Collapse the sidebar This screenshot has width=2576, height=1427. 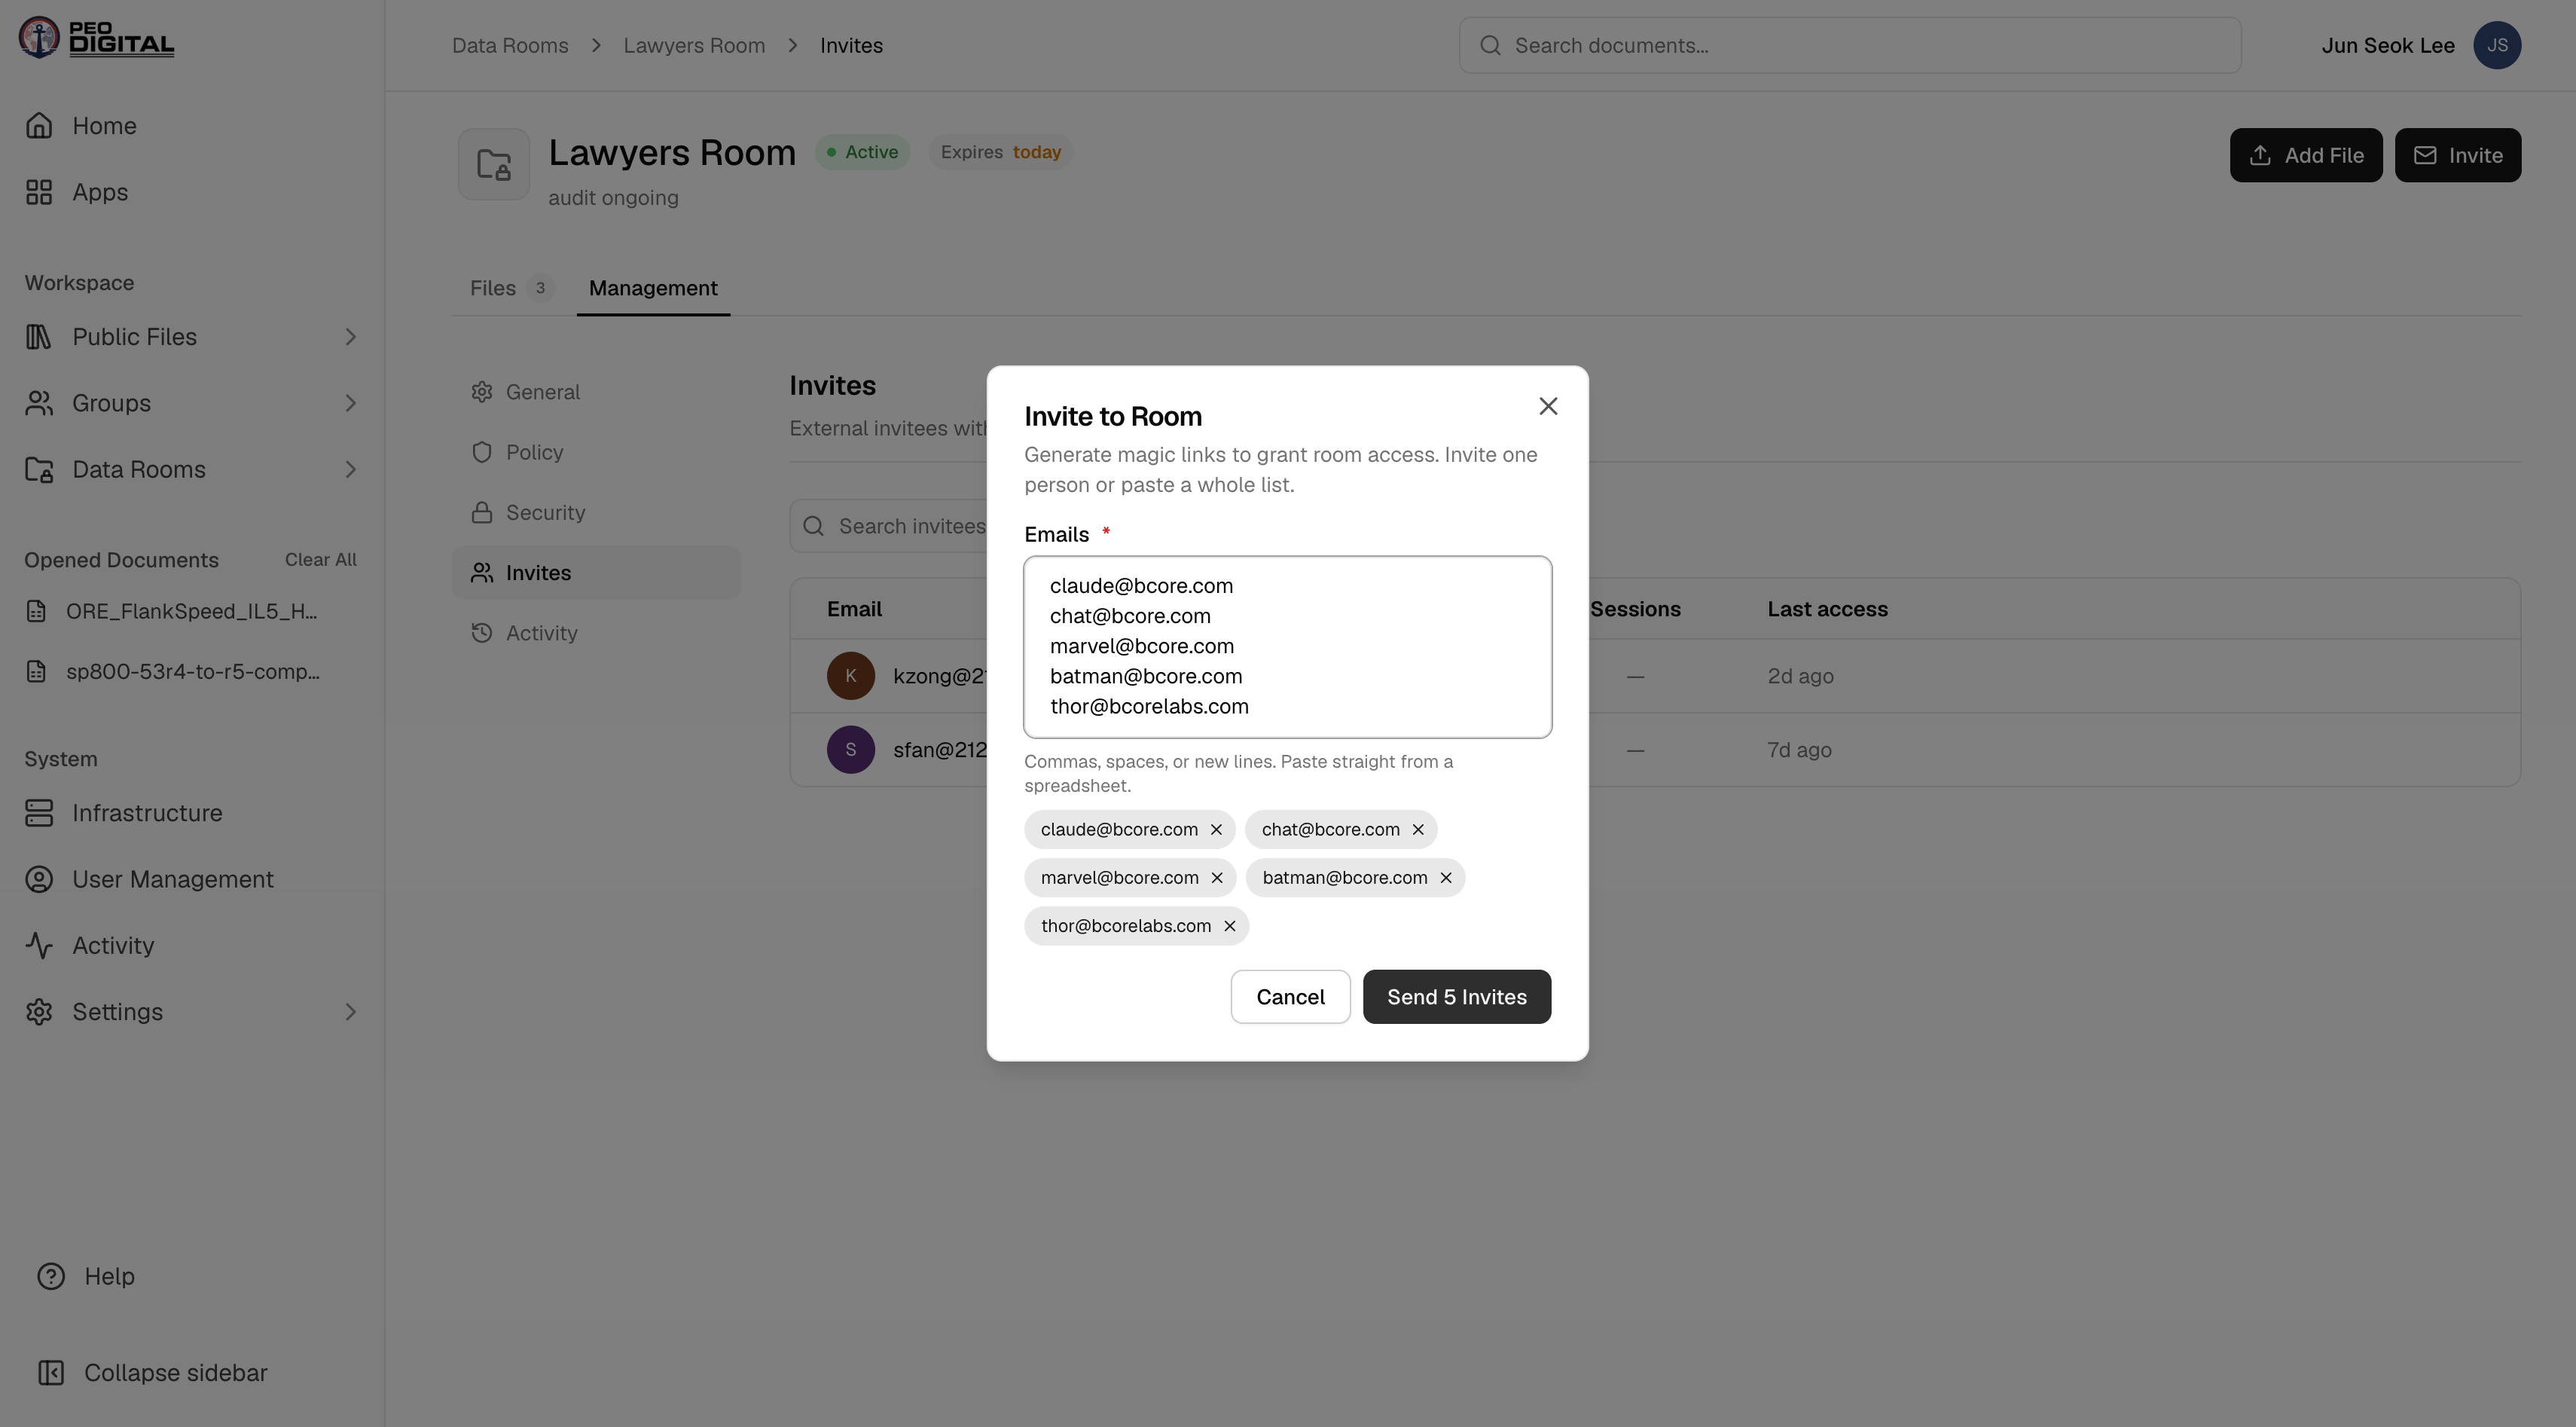(x=152, y=1373)
